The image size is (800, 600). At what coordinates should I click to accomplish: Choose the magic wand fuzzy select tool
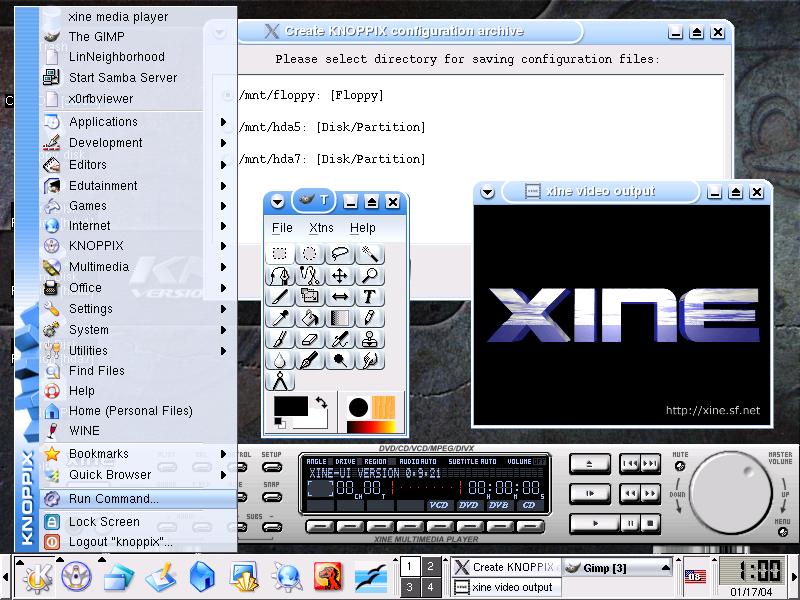coord(370,254)
